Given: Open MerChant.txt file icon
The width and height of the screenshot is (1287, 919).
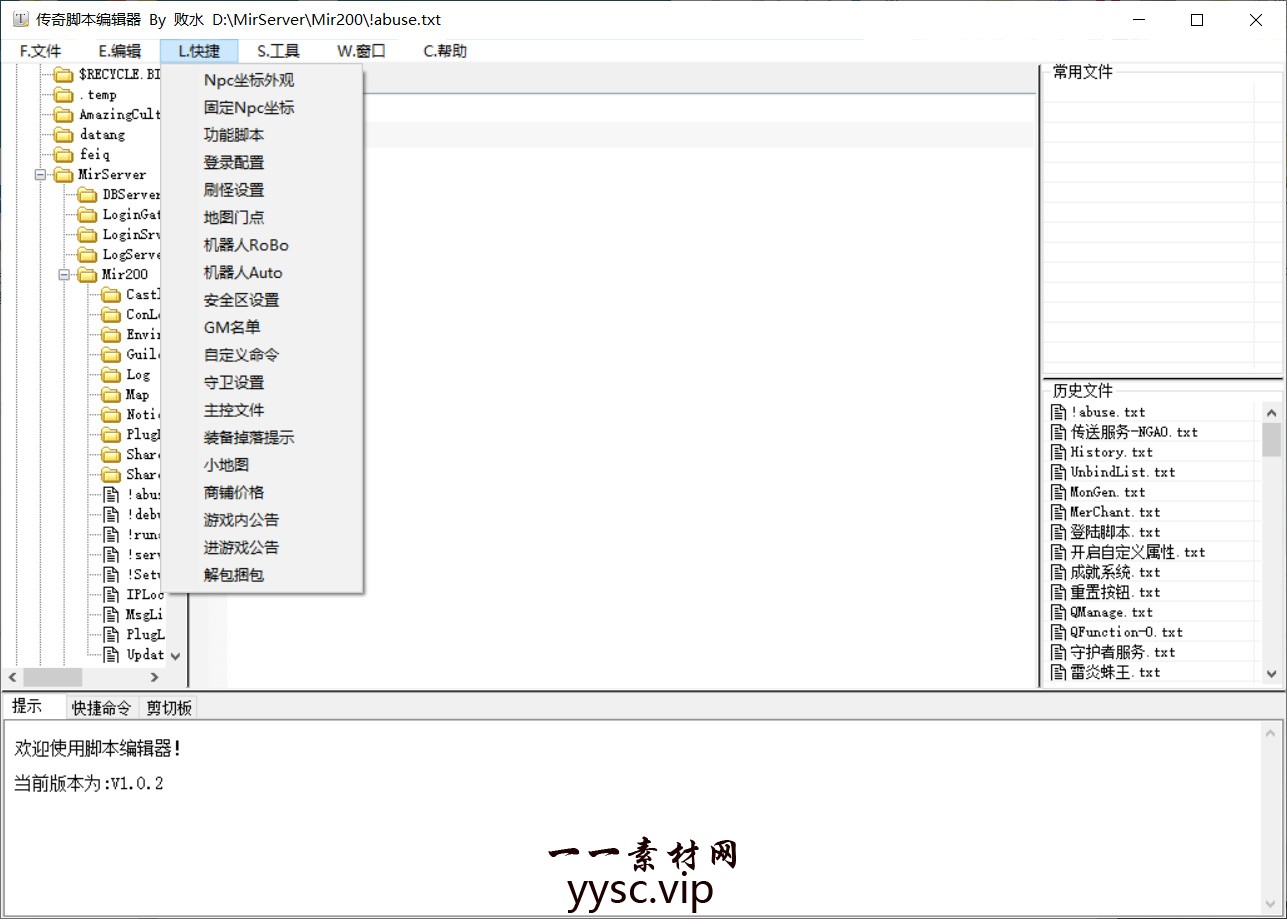Looking at the screenshot, I should (x=1059, y=512).
